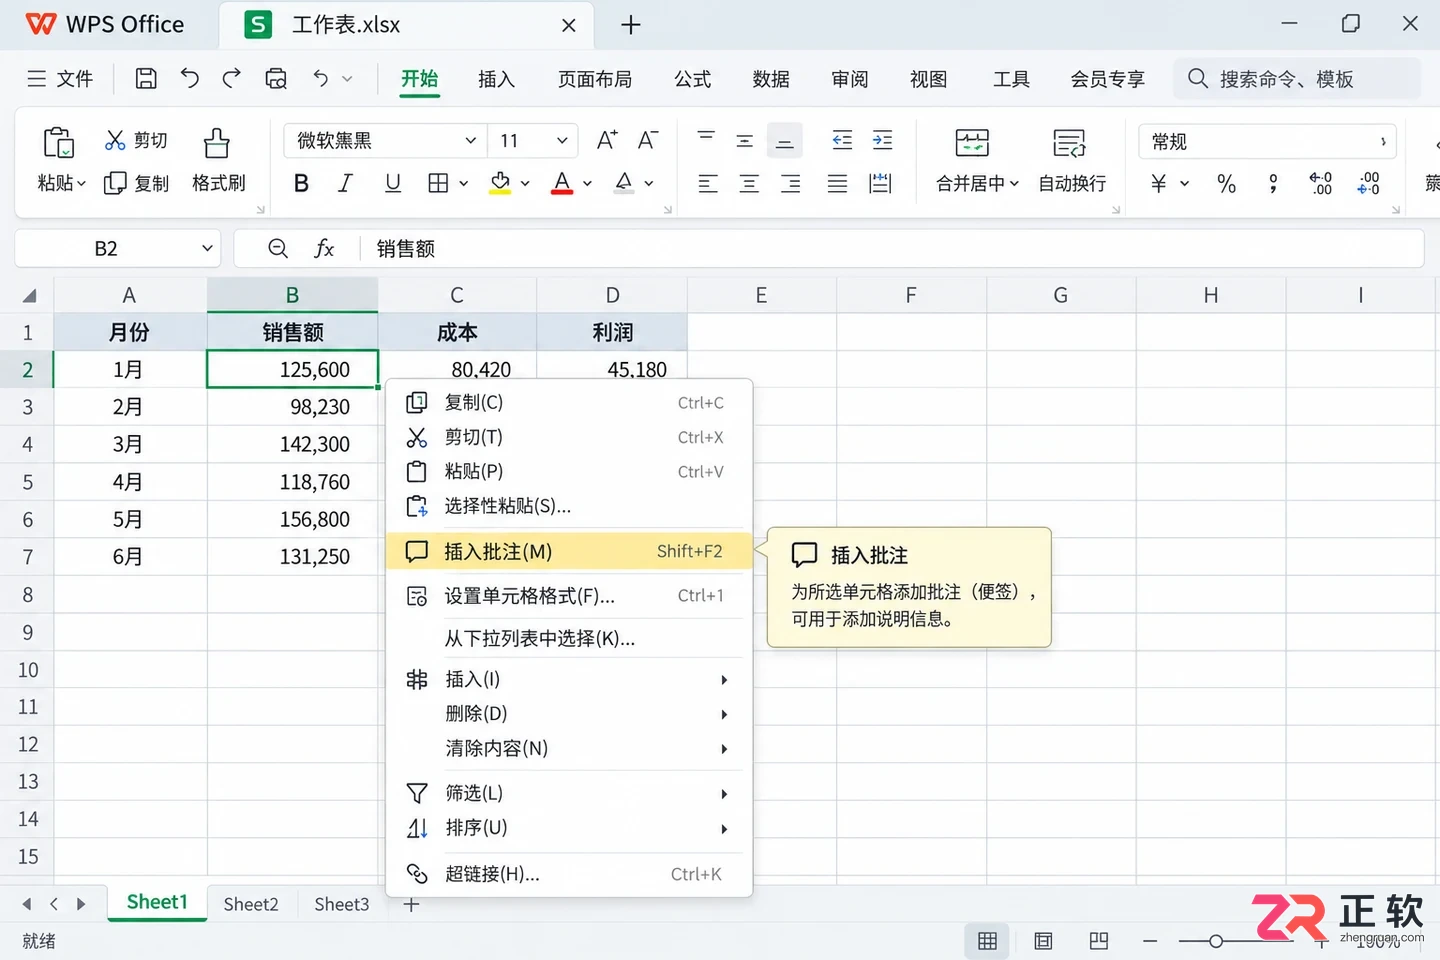Click zoom magnifier in formula bar
The width and height of the screenshot is (1440, 960).
coord(278,248)
